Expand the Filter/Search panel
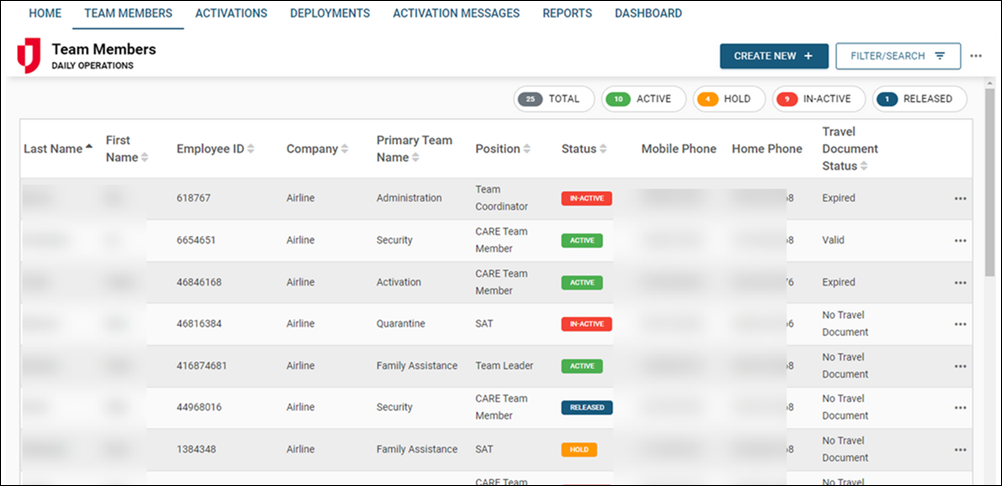Image resolution: width=1002 pixels, height=486 pixels. point(897,56)
